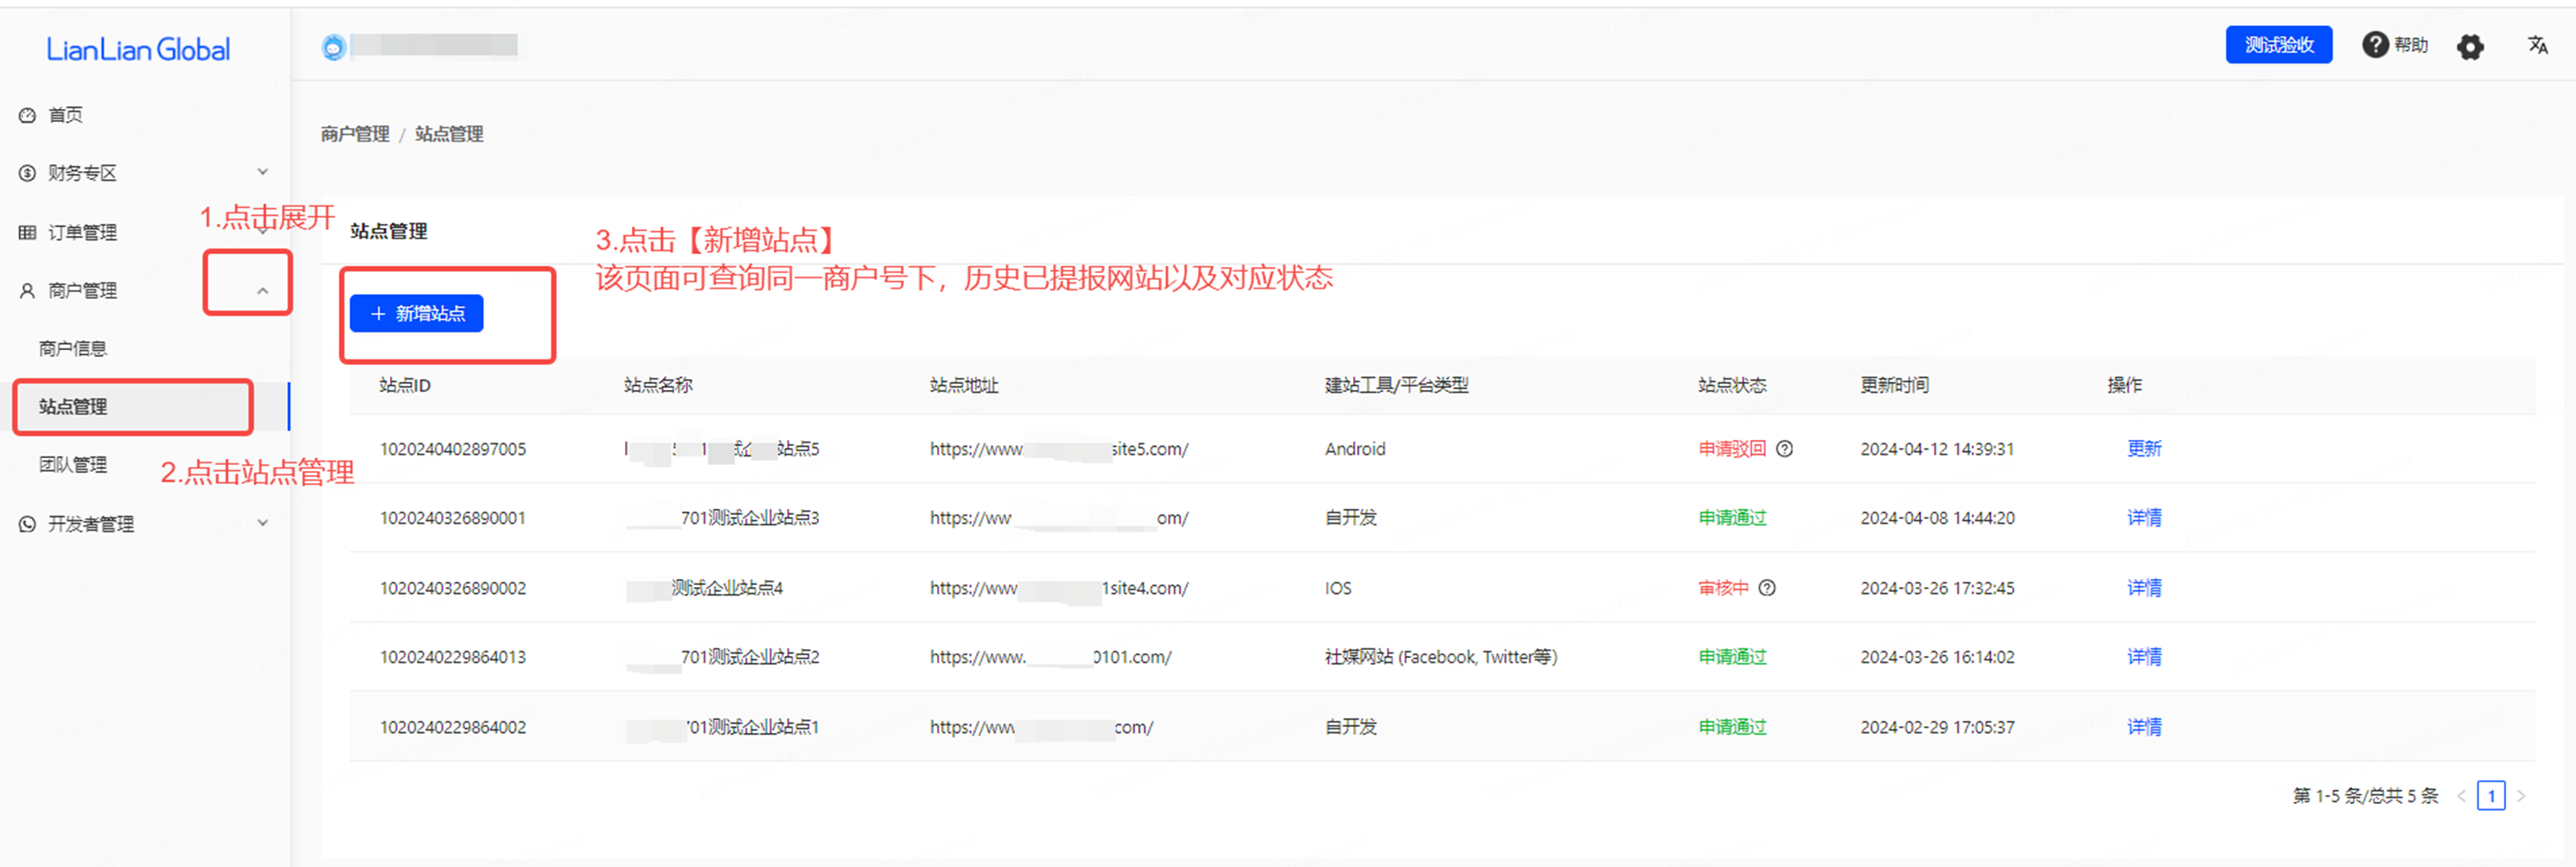Click the 新增站点 button
Image resolution: width=2576 pixels, height=867 pixels.
coord(417,313)
